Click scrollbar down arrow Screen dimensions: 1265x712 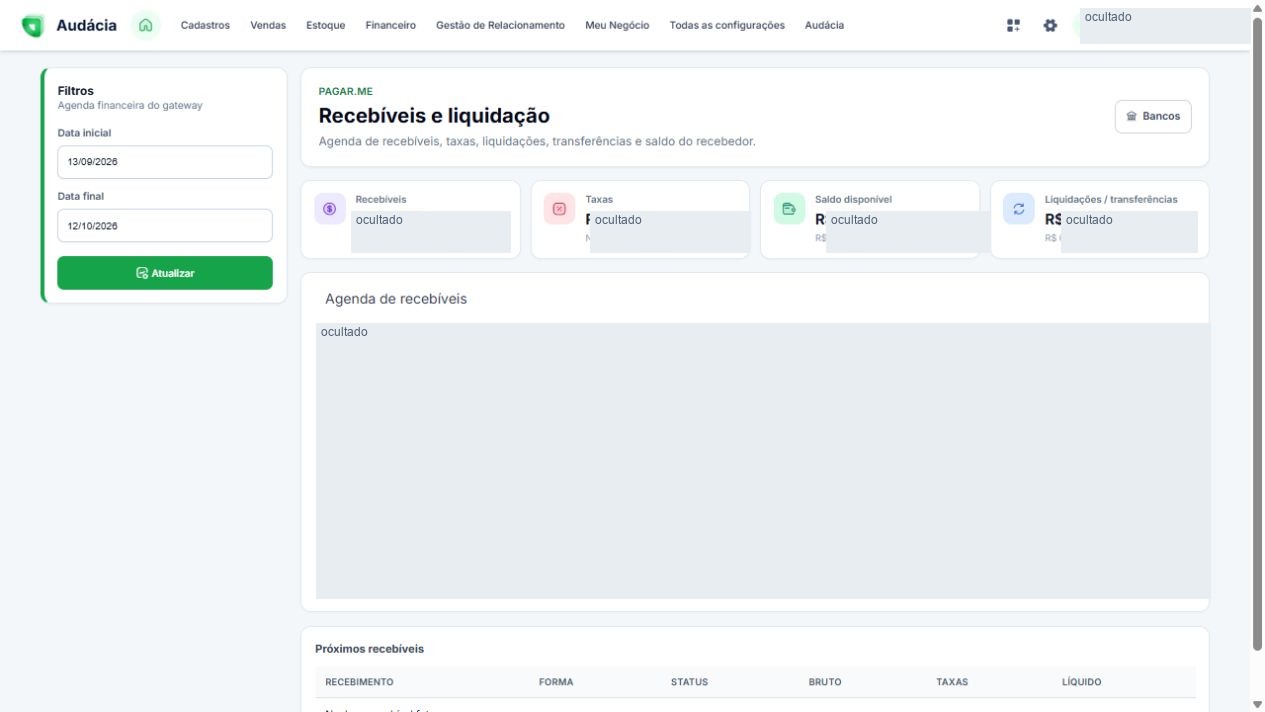point(1257,704)
